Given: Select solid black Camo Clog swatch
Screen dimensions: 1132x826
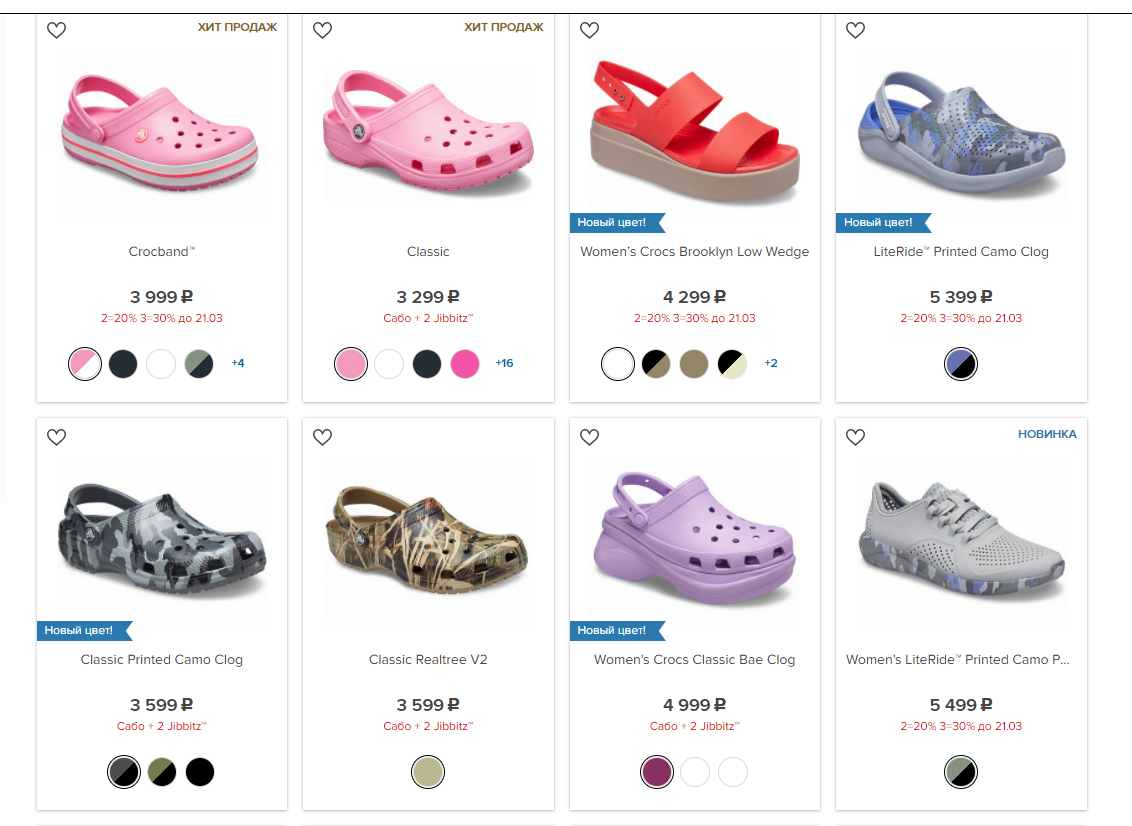Looking at the screenshot, I should pyautogui.click(x=200, y=772).
